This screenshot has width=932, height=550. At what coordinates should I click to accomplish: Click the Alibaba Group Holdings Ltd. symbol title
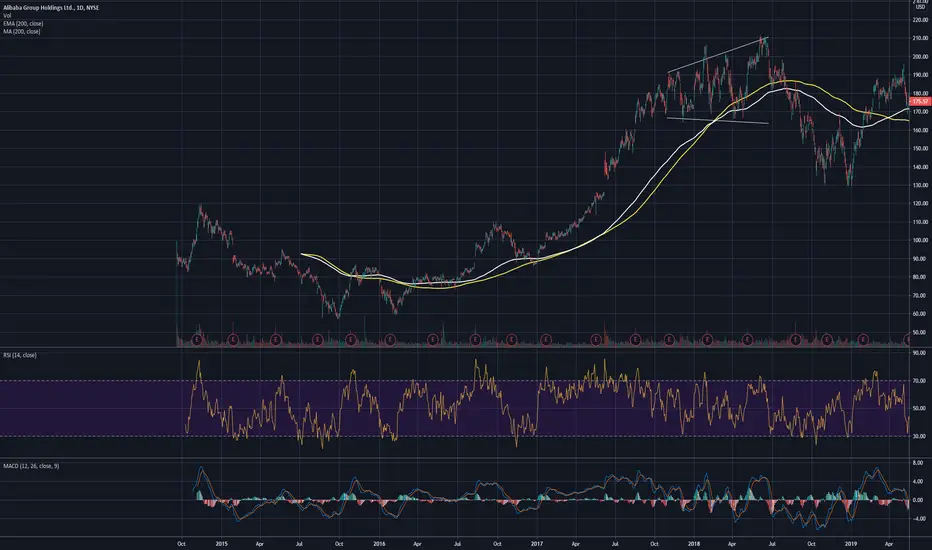(x=51, y=8)
